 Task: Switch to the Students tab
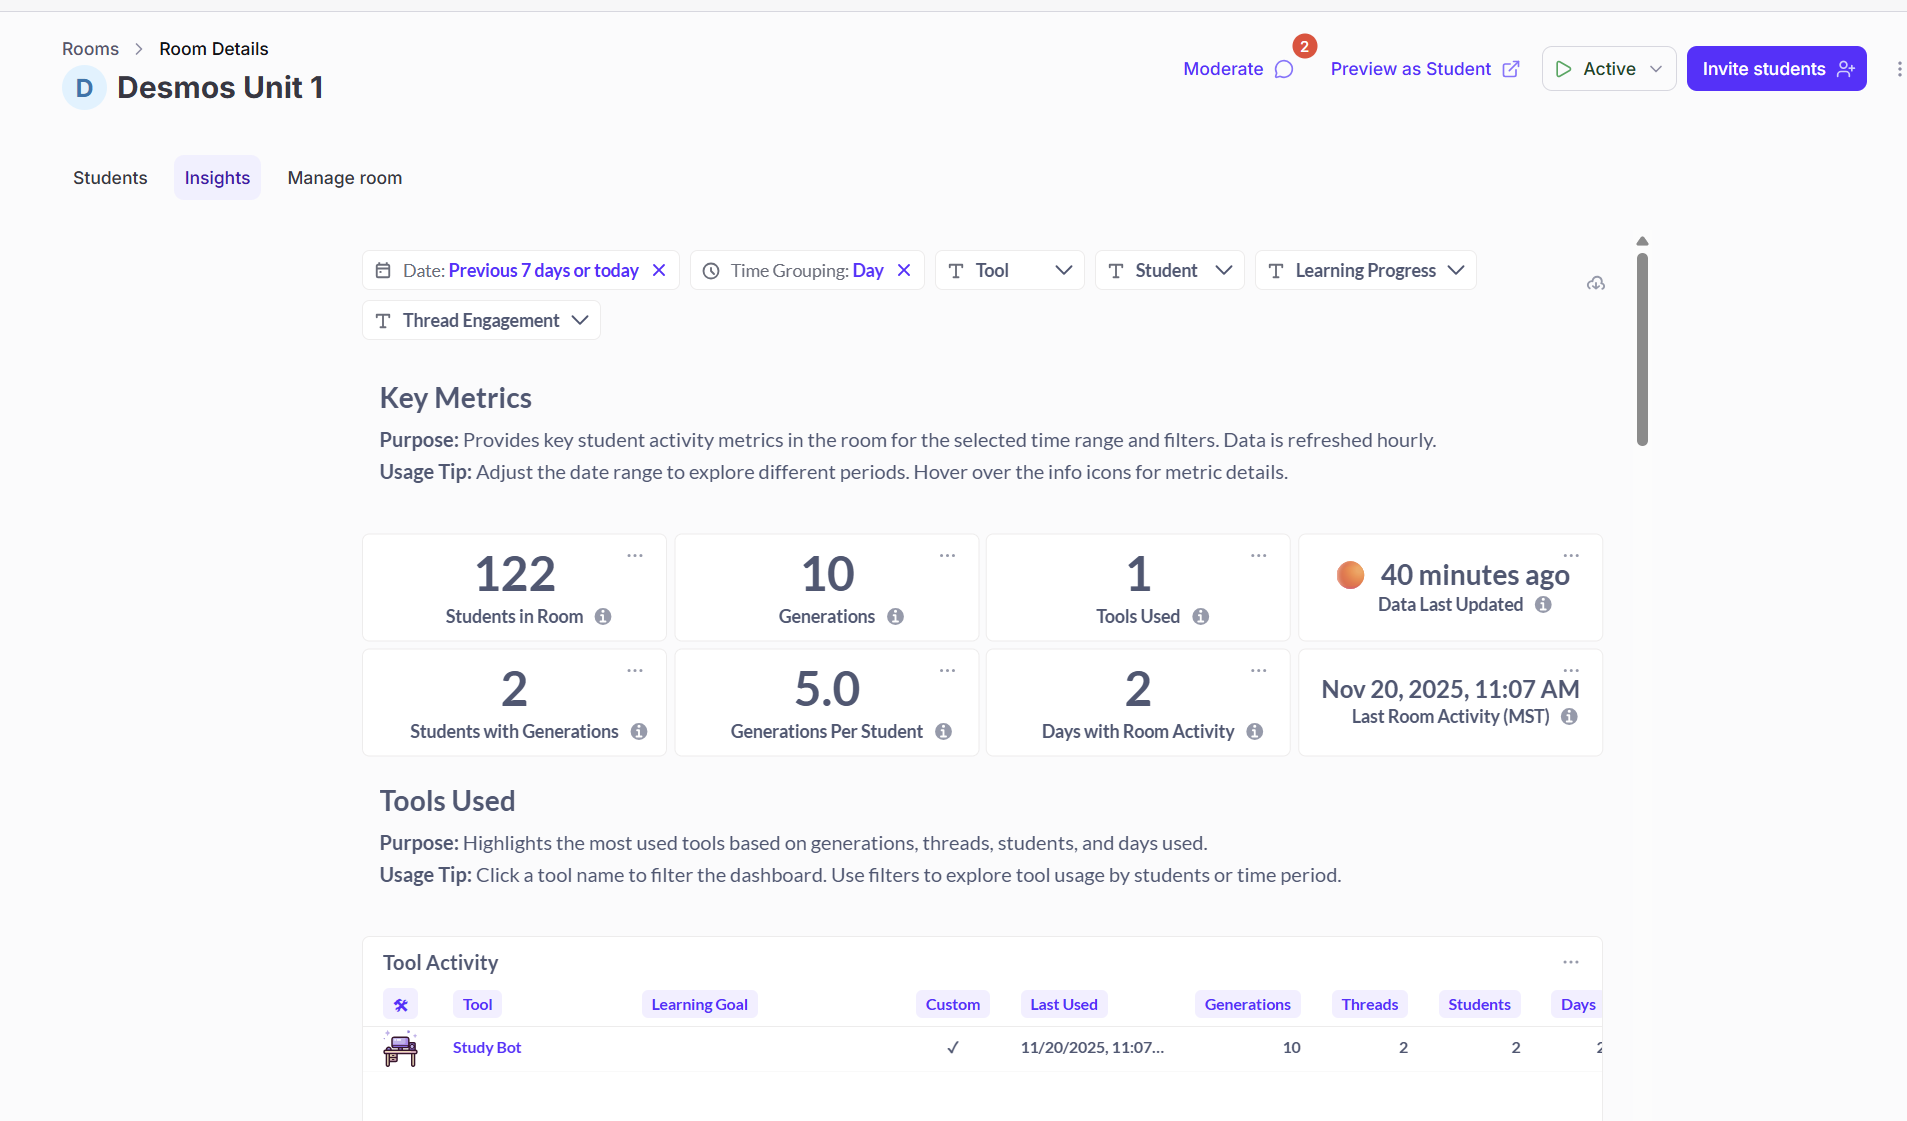110,178
